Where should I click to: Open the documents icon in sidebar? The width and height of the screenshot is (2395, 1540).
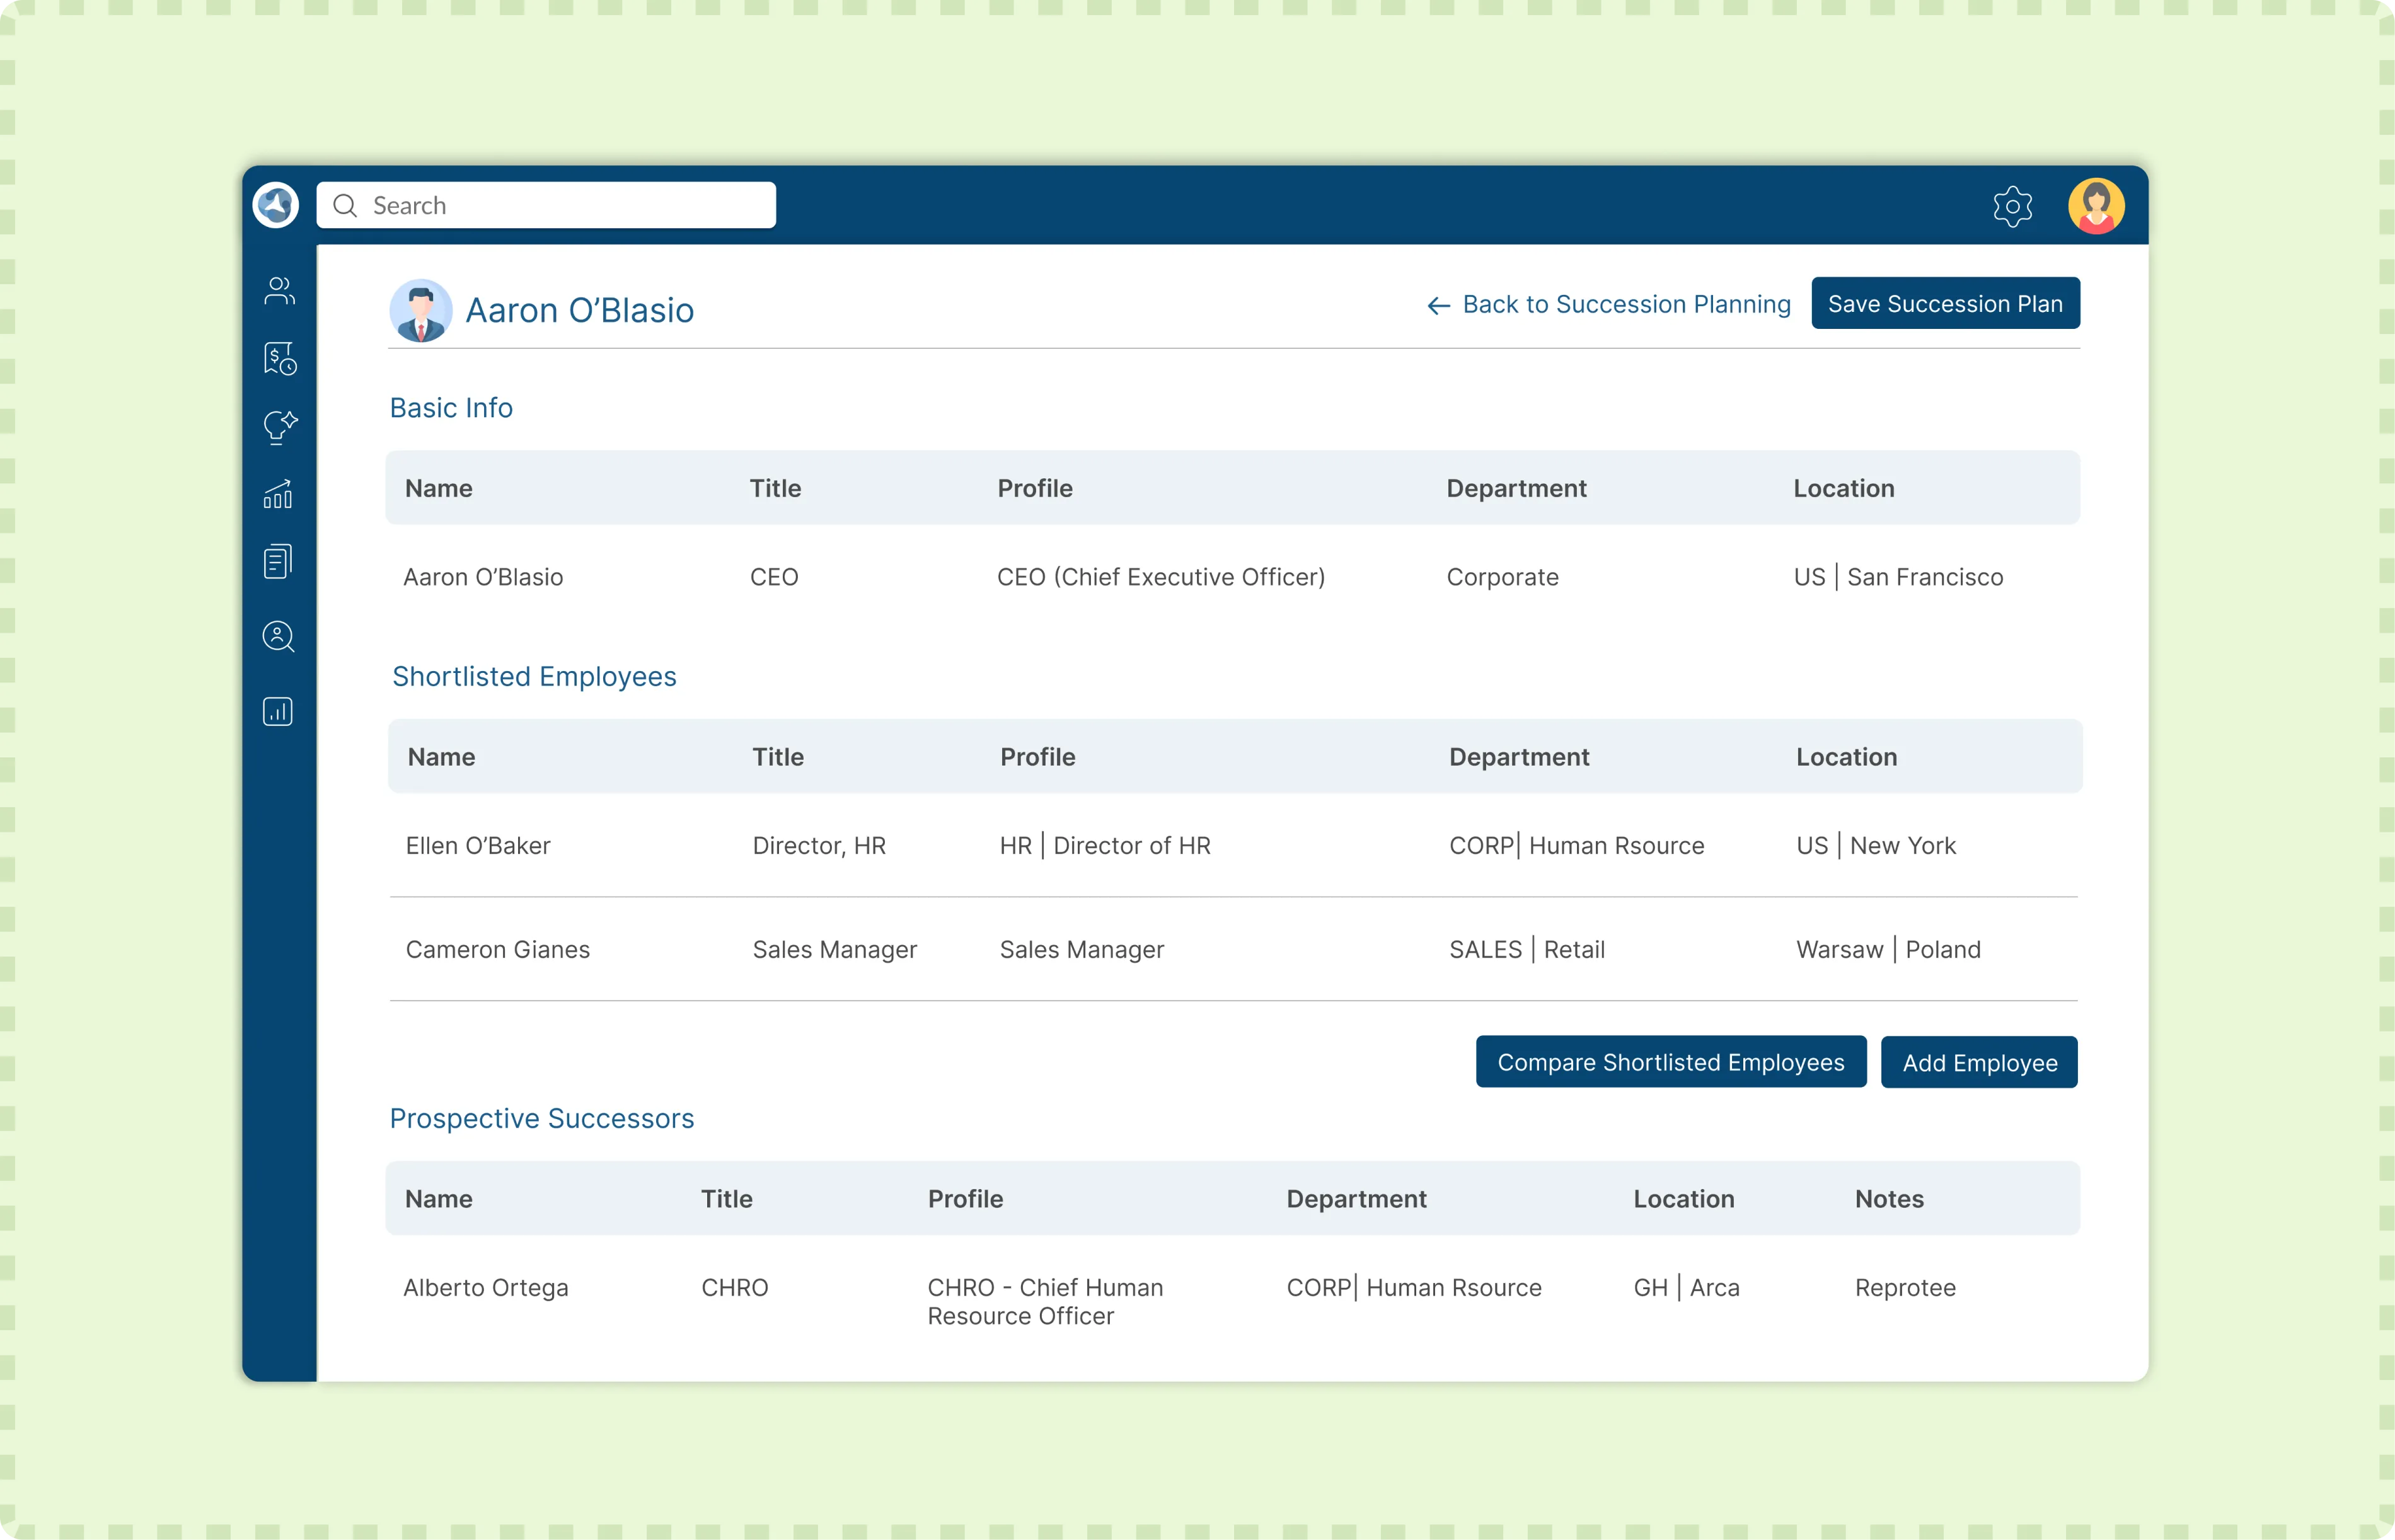click(x=278, y=560)
